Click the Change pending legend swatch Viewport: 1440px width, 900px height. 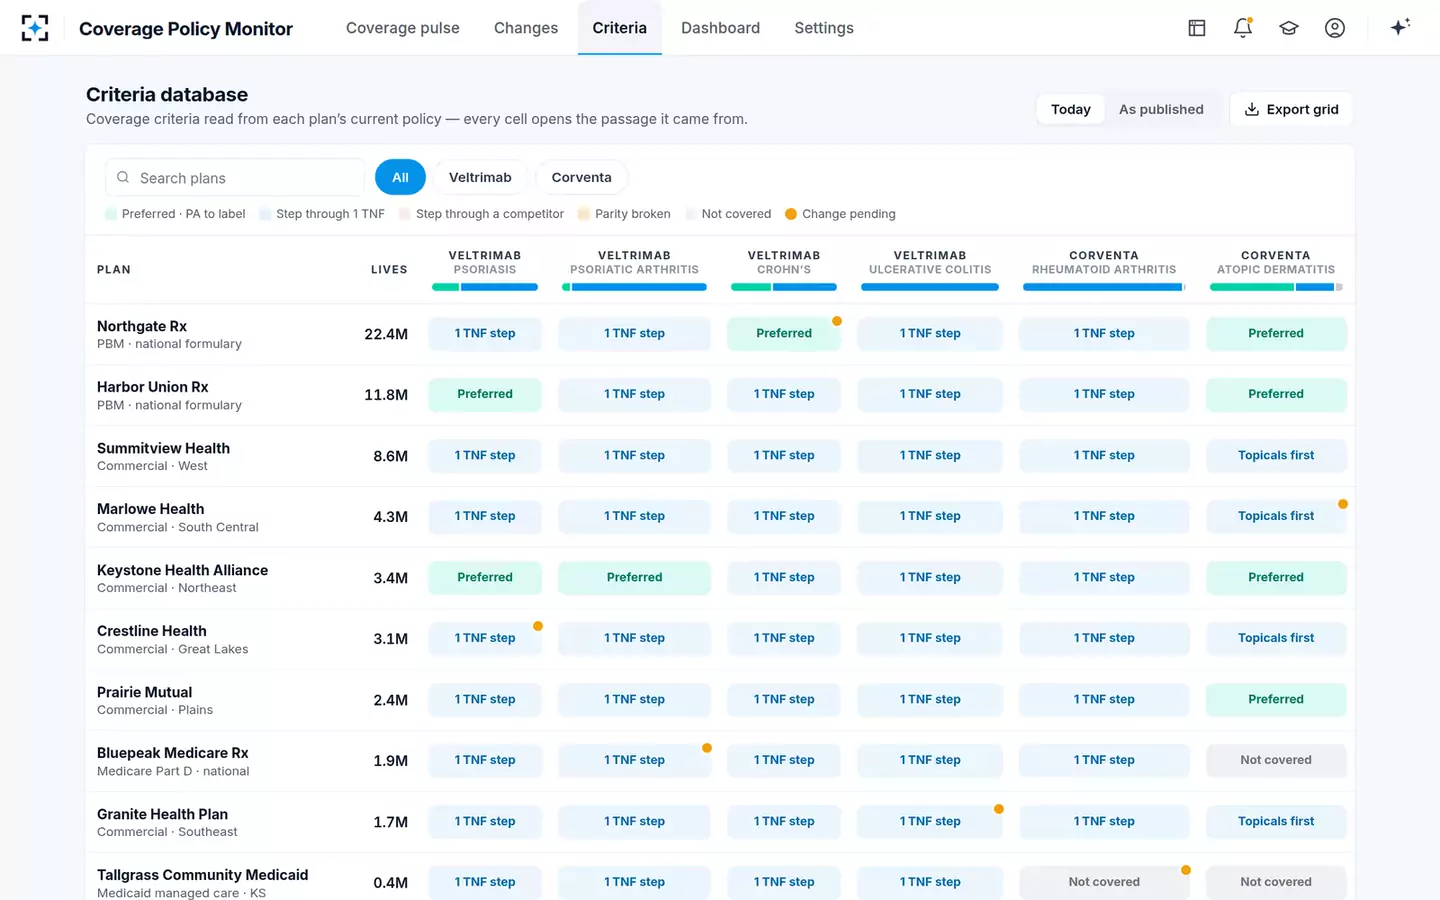pyautogui.click(x=791, y=214)
